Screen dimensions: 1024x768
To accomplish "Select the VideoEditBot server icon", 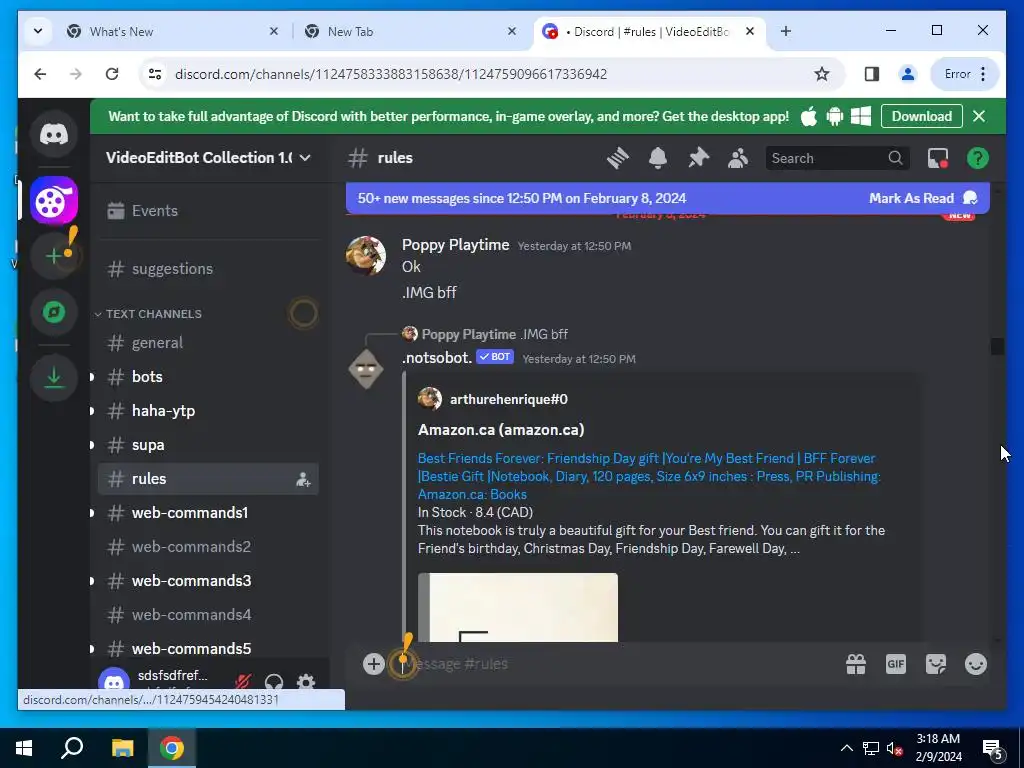I will (54, 201).
